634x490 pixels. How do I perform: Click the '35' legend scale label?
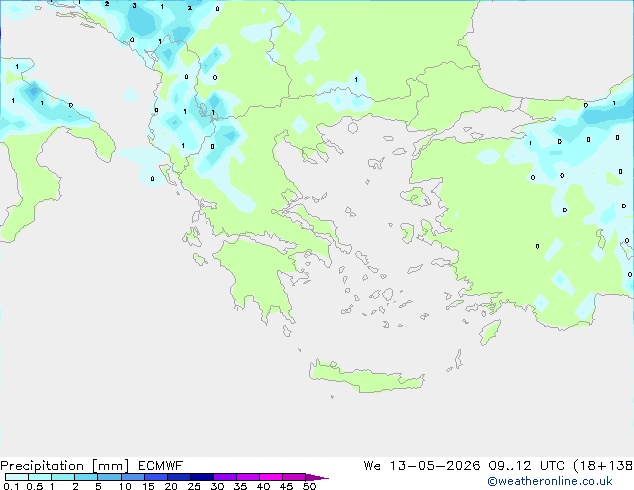[240, 486]
